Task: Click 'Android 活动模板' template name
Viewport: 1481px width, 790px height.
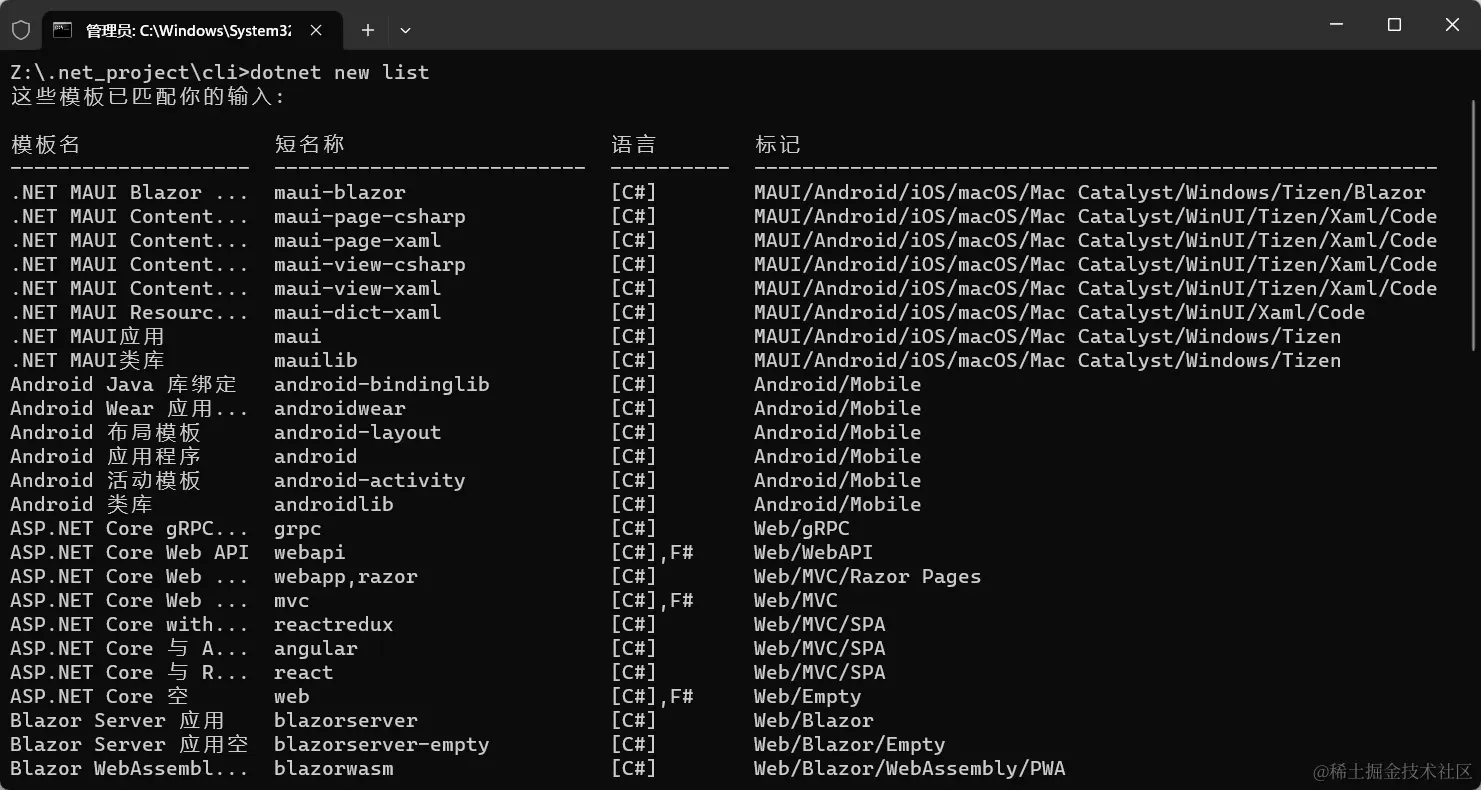Action: coord(106,480)
